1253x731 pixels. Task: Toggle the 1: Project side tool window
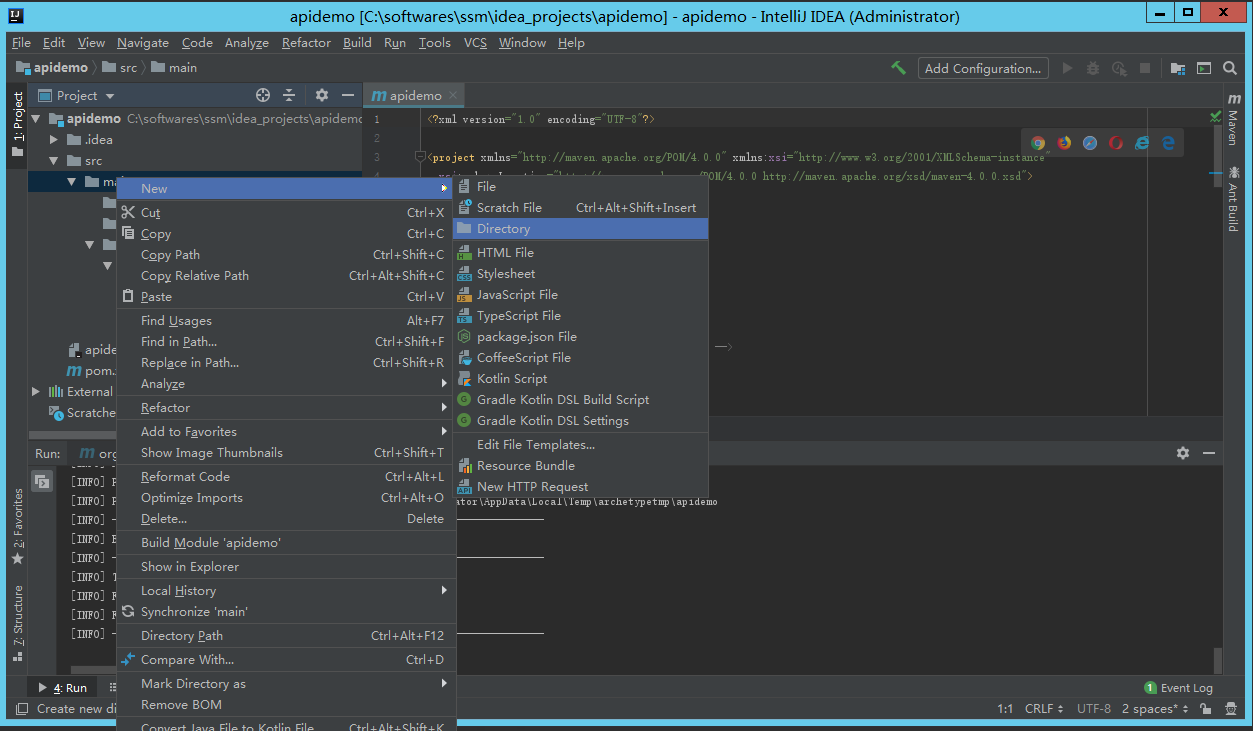[17, 124]
